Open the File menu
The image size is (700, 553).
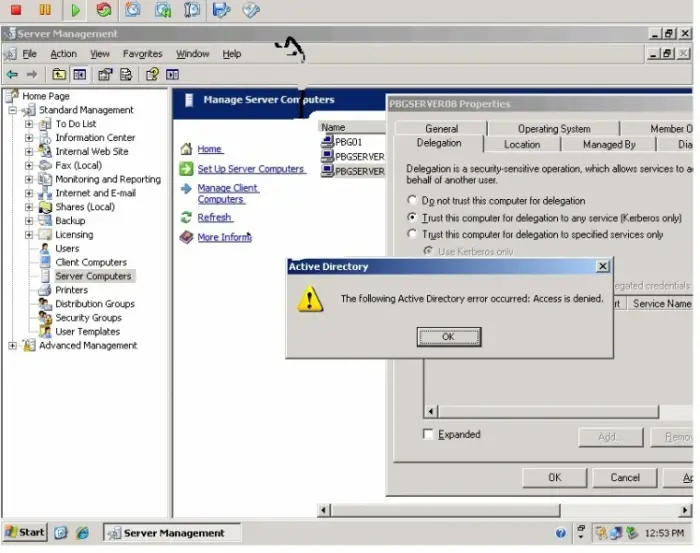point(29,54)
